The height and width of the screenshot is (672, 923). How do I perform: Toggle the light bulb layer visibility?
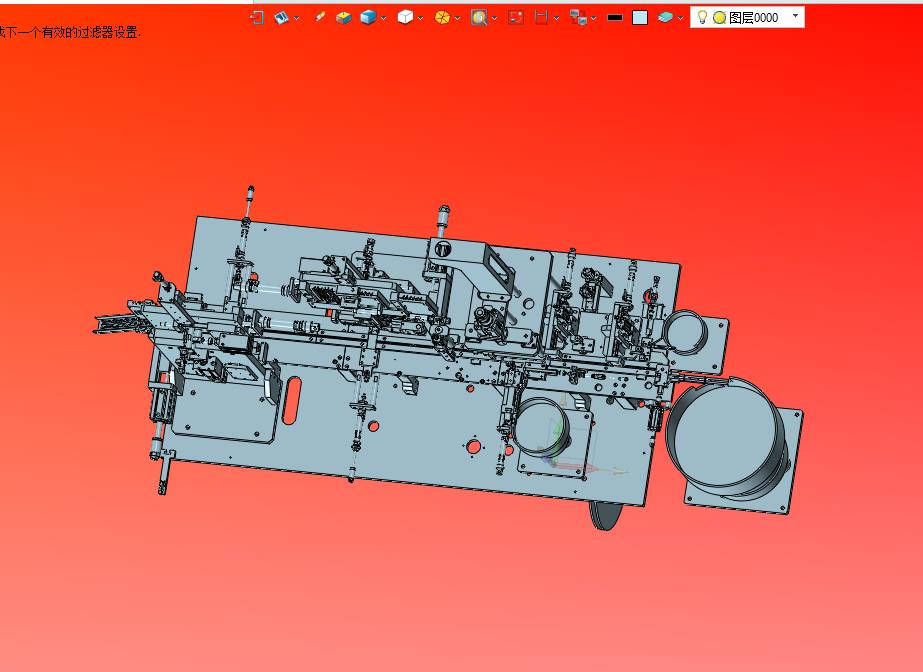[x=702, y=18]
